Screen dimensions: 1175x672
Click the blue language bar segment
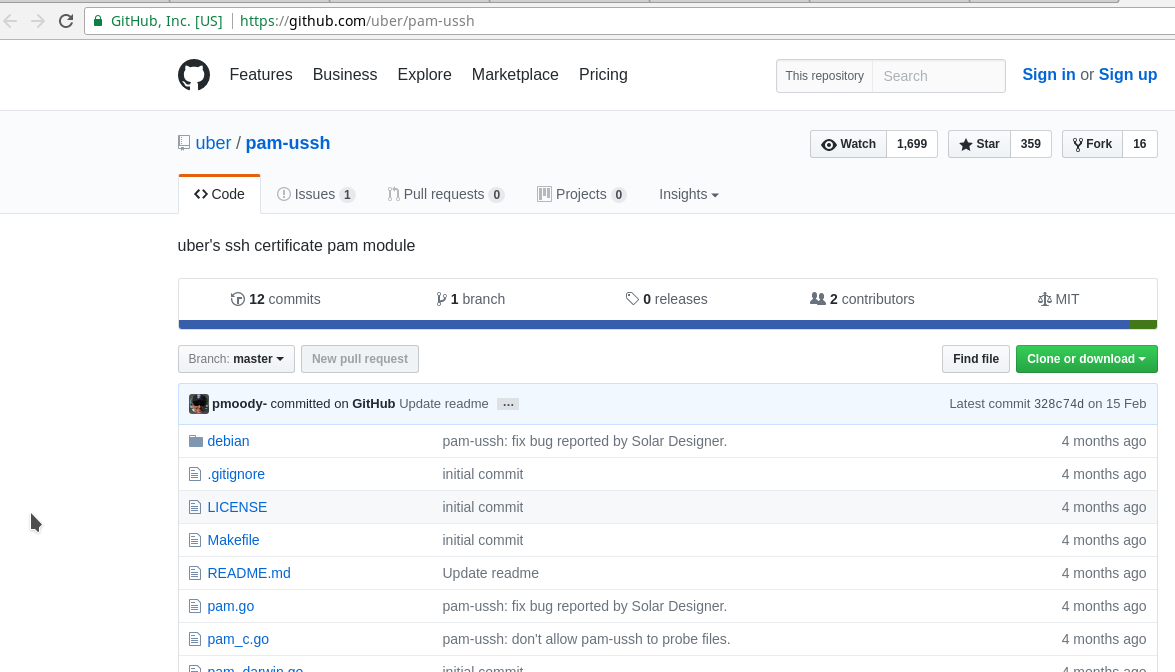(654, 324)
